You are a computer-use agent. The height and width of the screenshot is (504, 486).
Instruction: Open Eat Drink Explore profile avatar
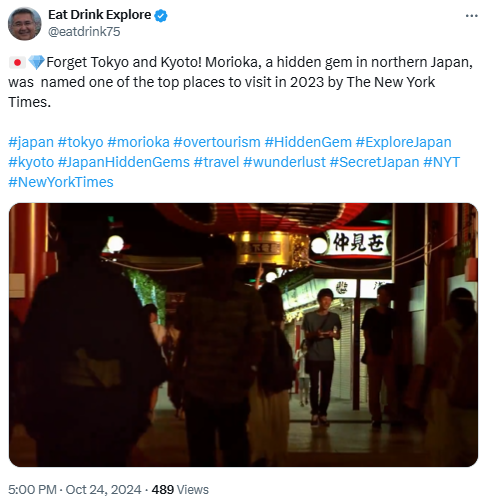coord(24,24)
